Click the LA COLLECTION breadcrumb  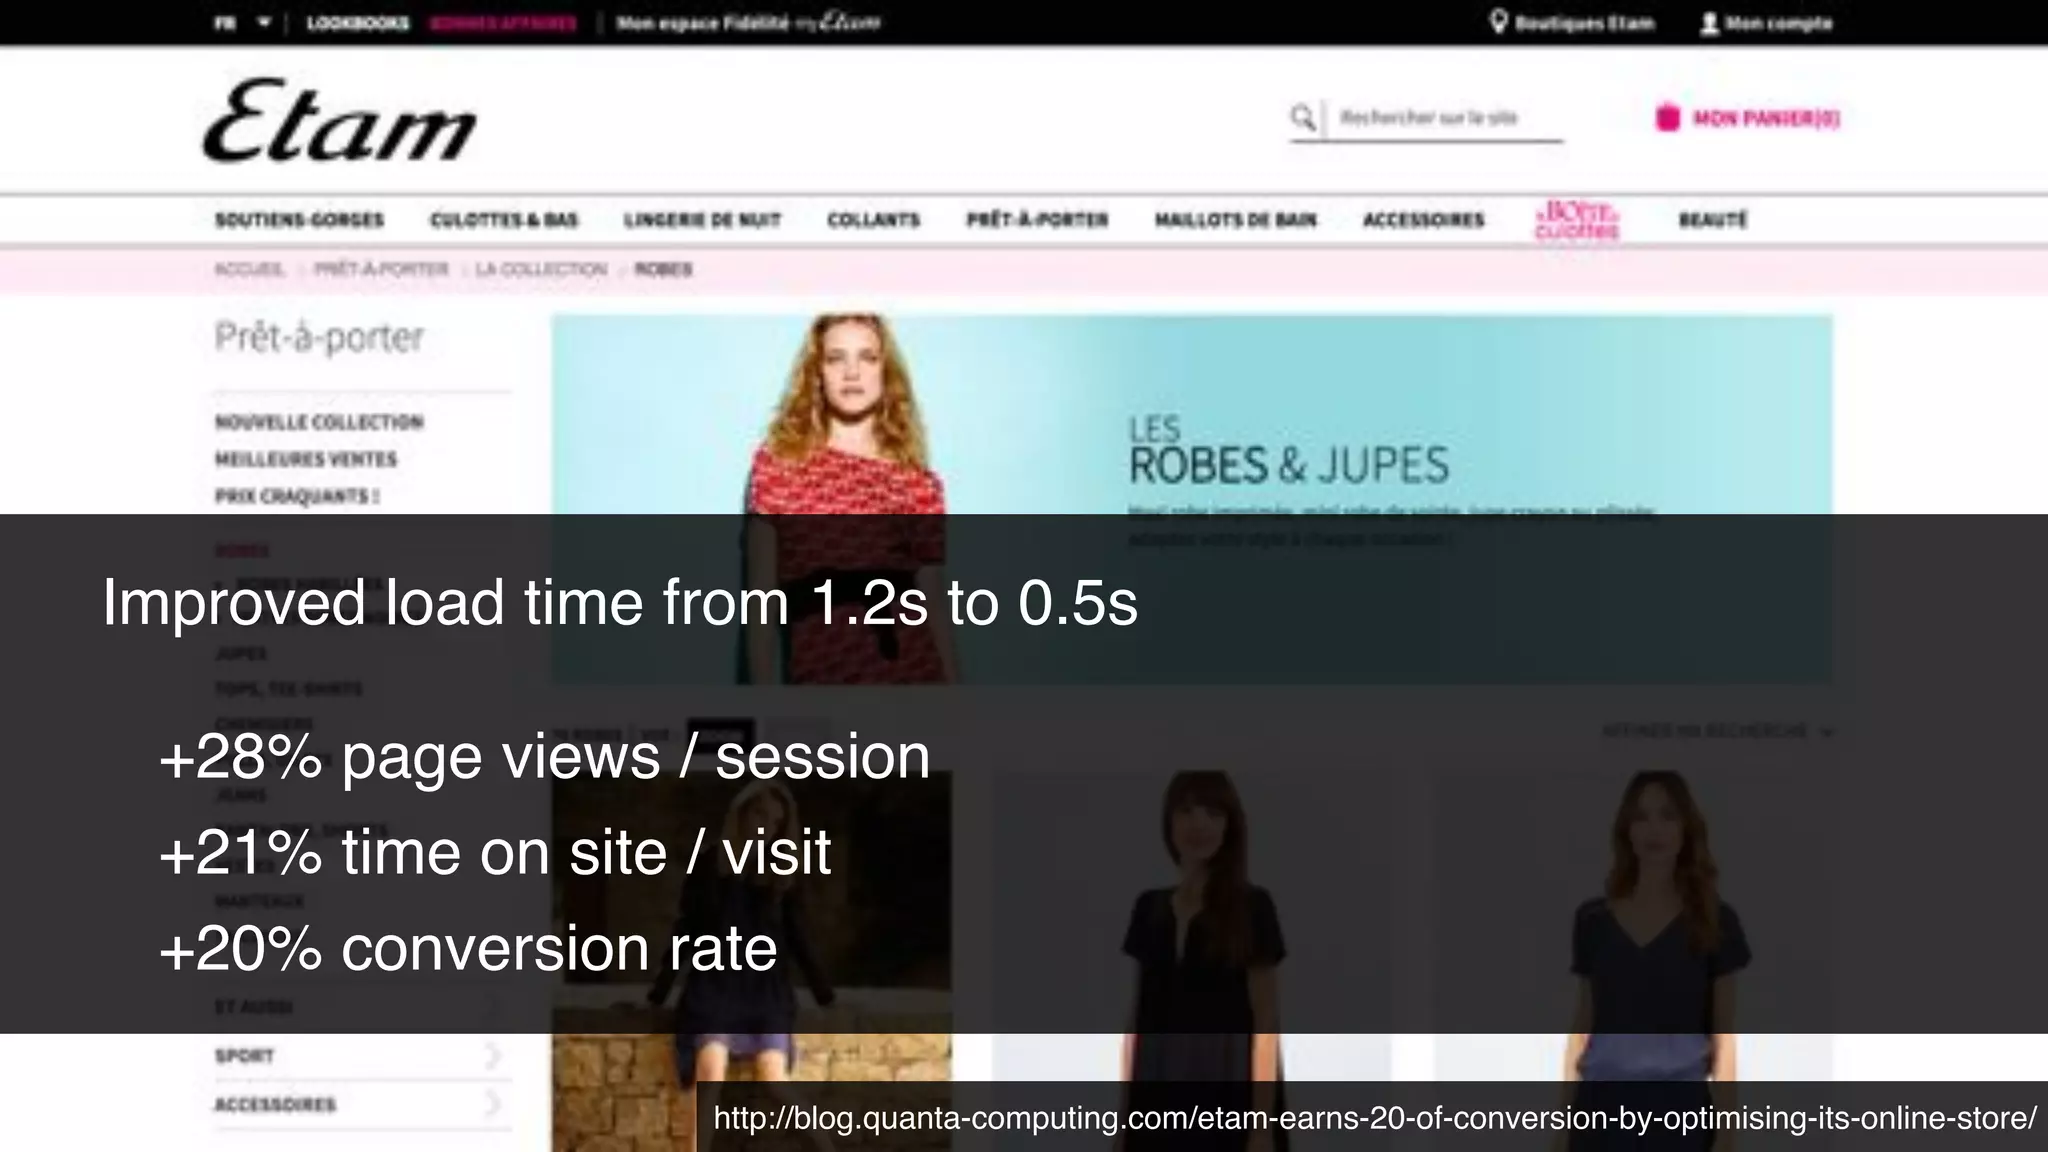click(x=541, y=269)
